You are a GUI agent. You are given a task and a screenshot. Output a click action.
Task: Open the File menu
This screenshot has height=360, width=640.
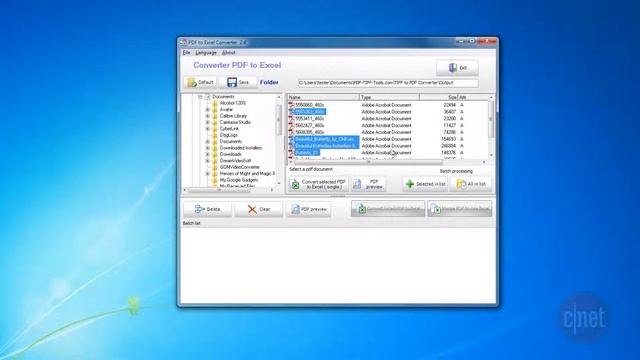186,53
